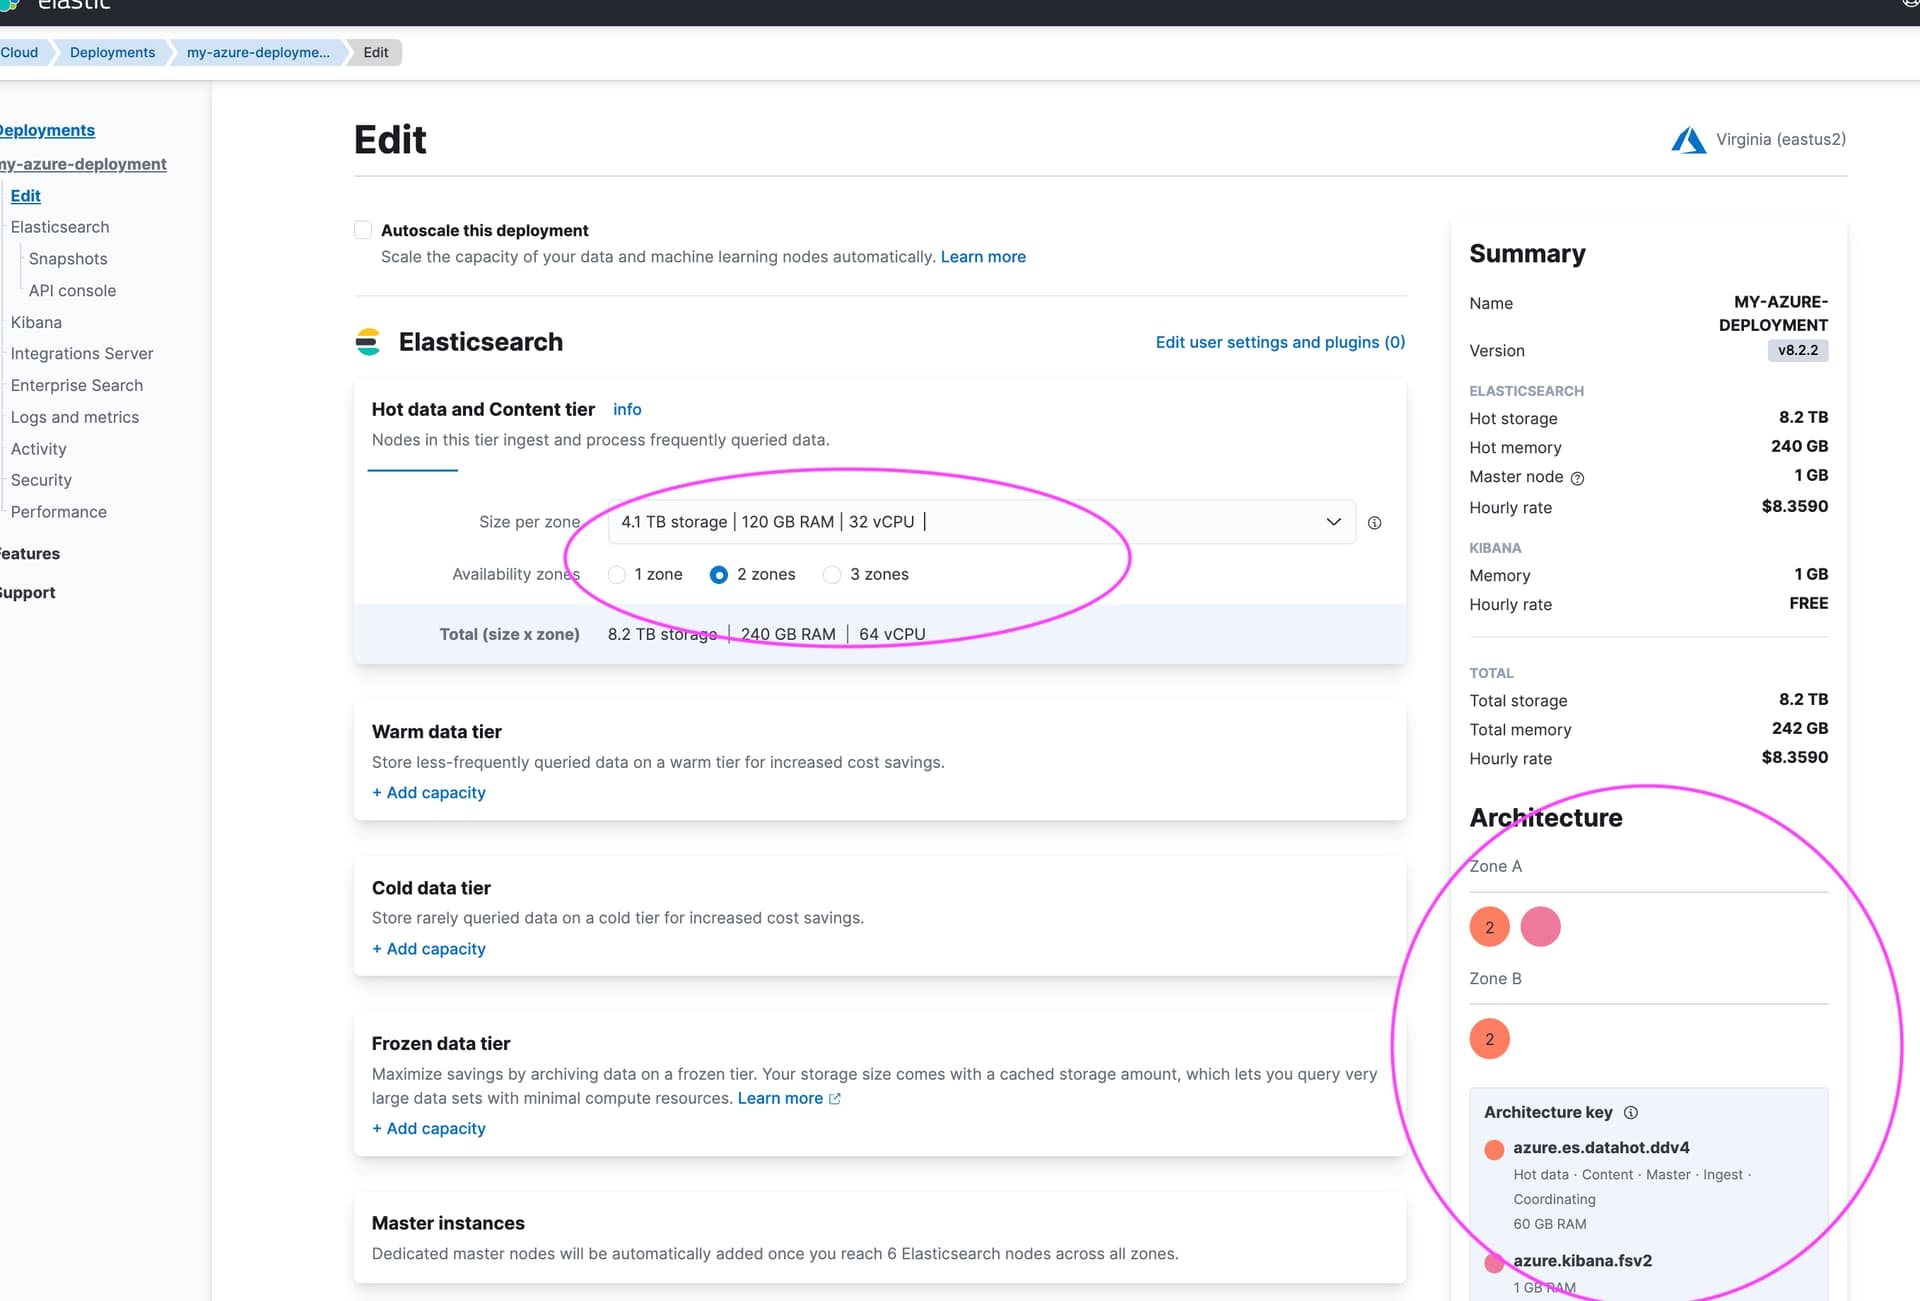Click the my-azure-deployme breadcrumb tab
Image resolution: width=1920 pixels, height=1301 pixels.
(x=257, y=52)
